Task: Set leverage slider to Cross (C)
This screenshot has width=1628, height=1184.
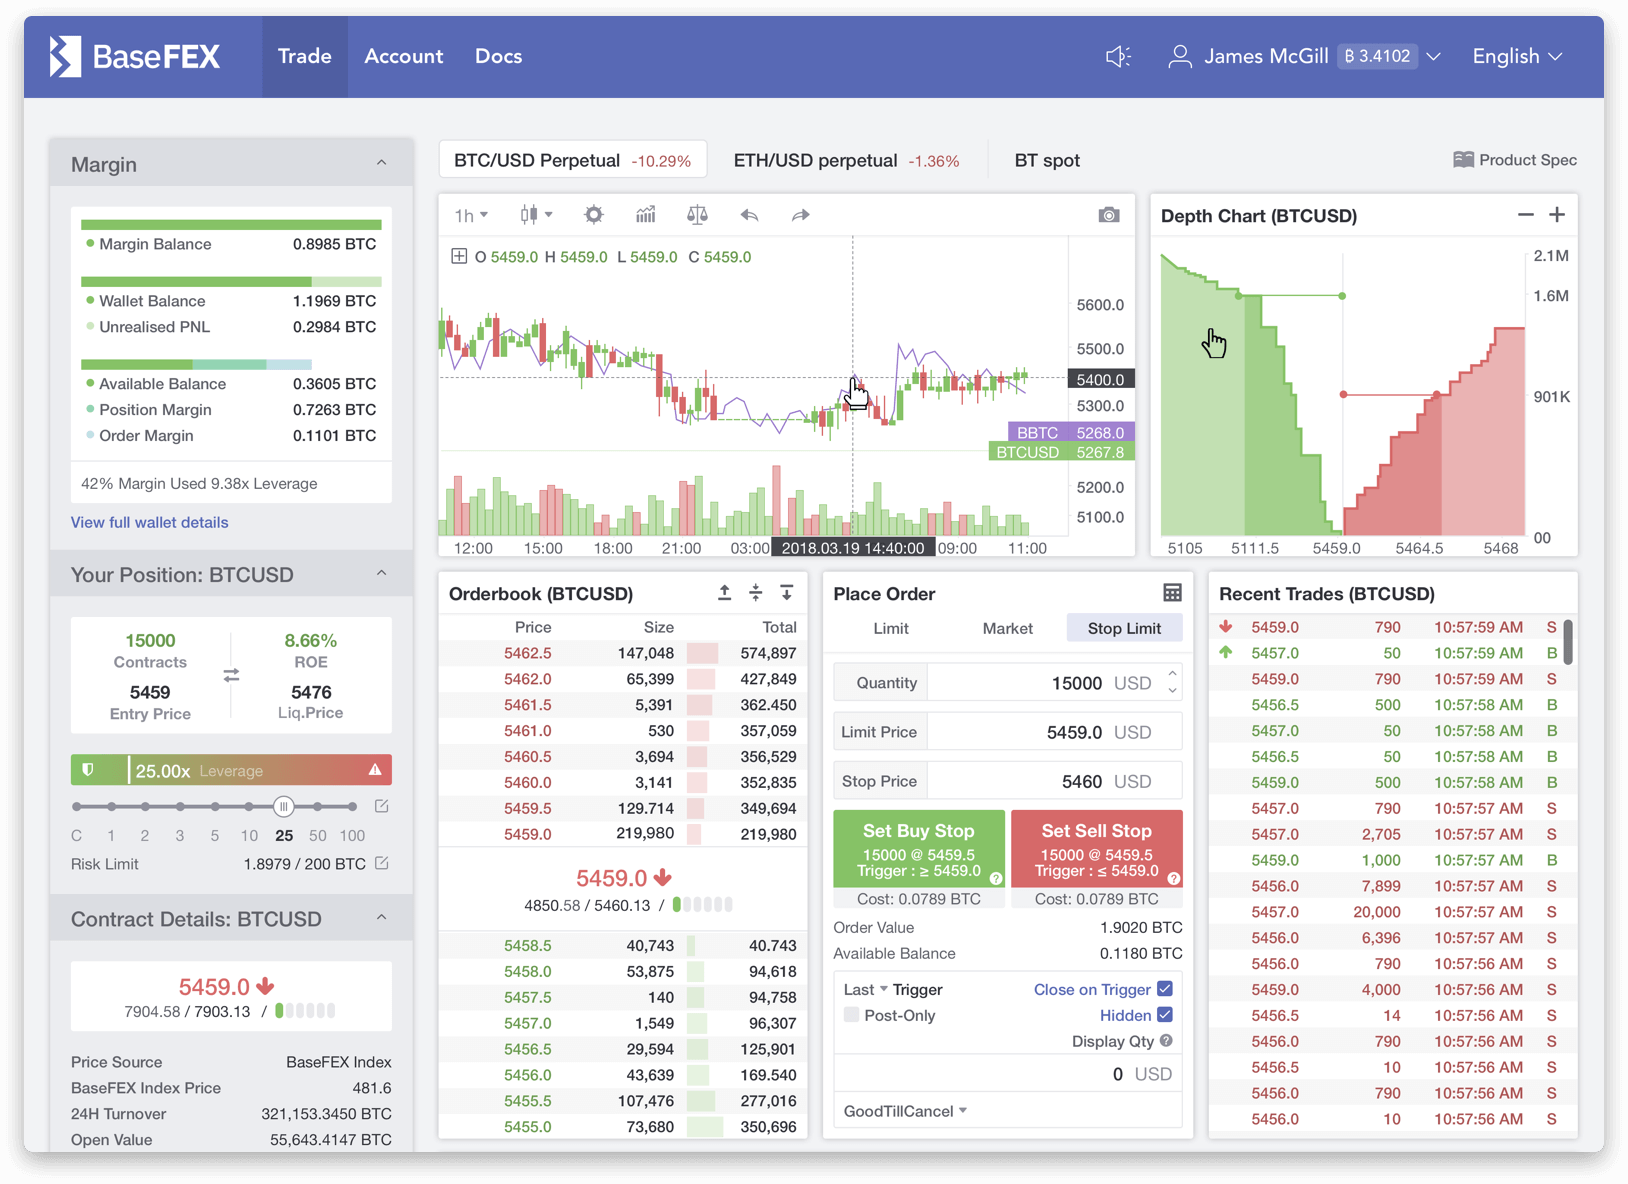Action: pyautogui.click(x=77, y=806)
